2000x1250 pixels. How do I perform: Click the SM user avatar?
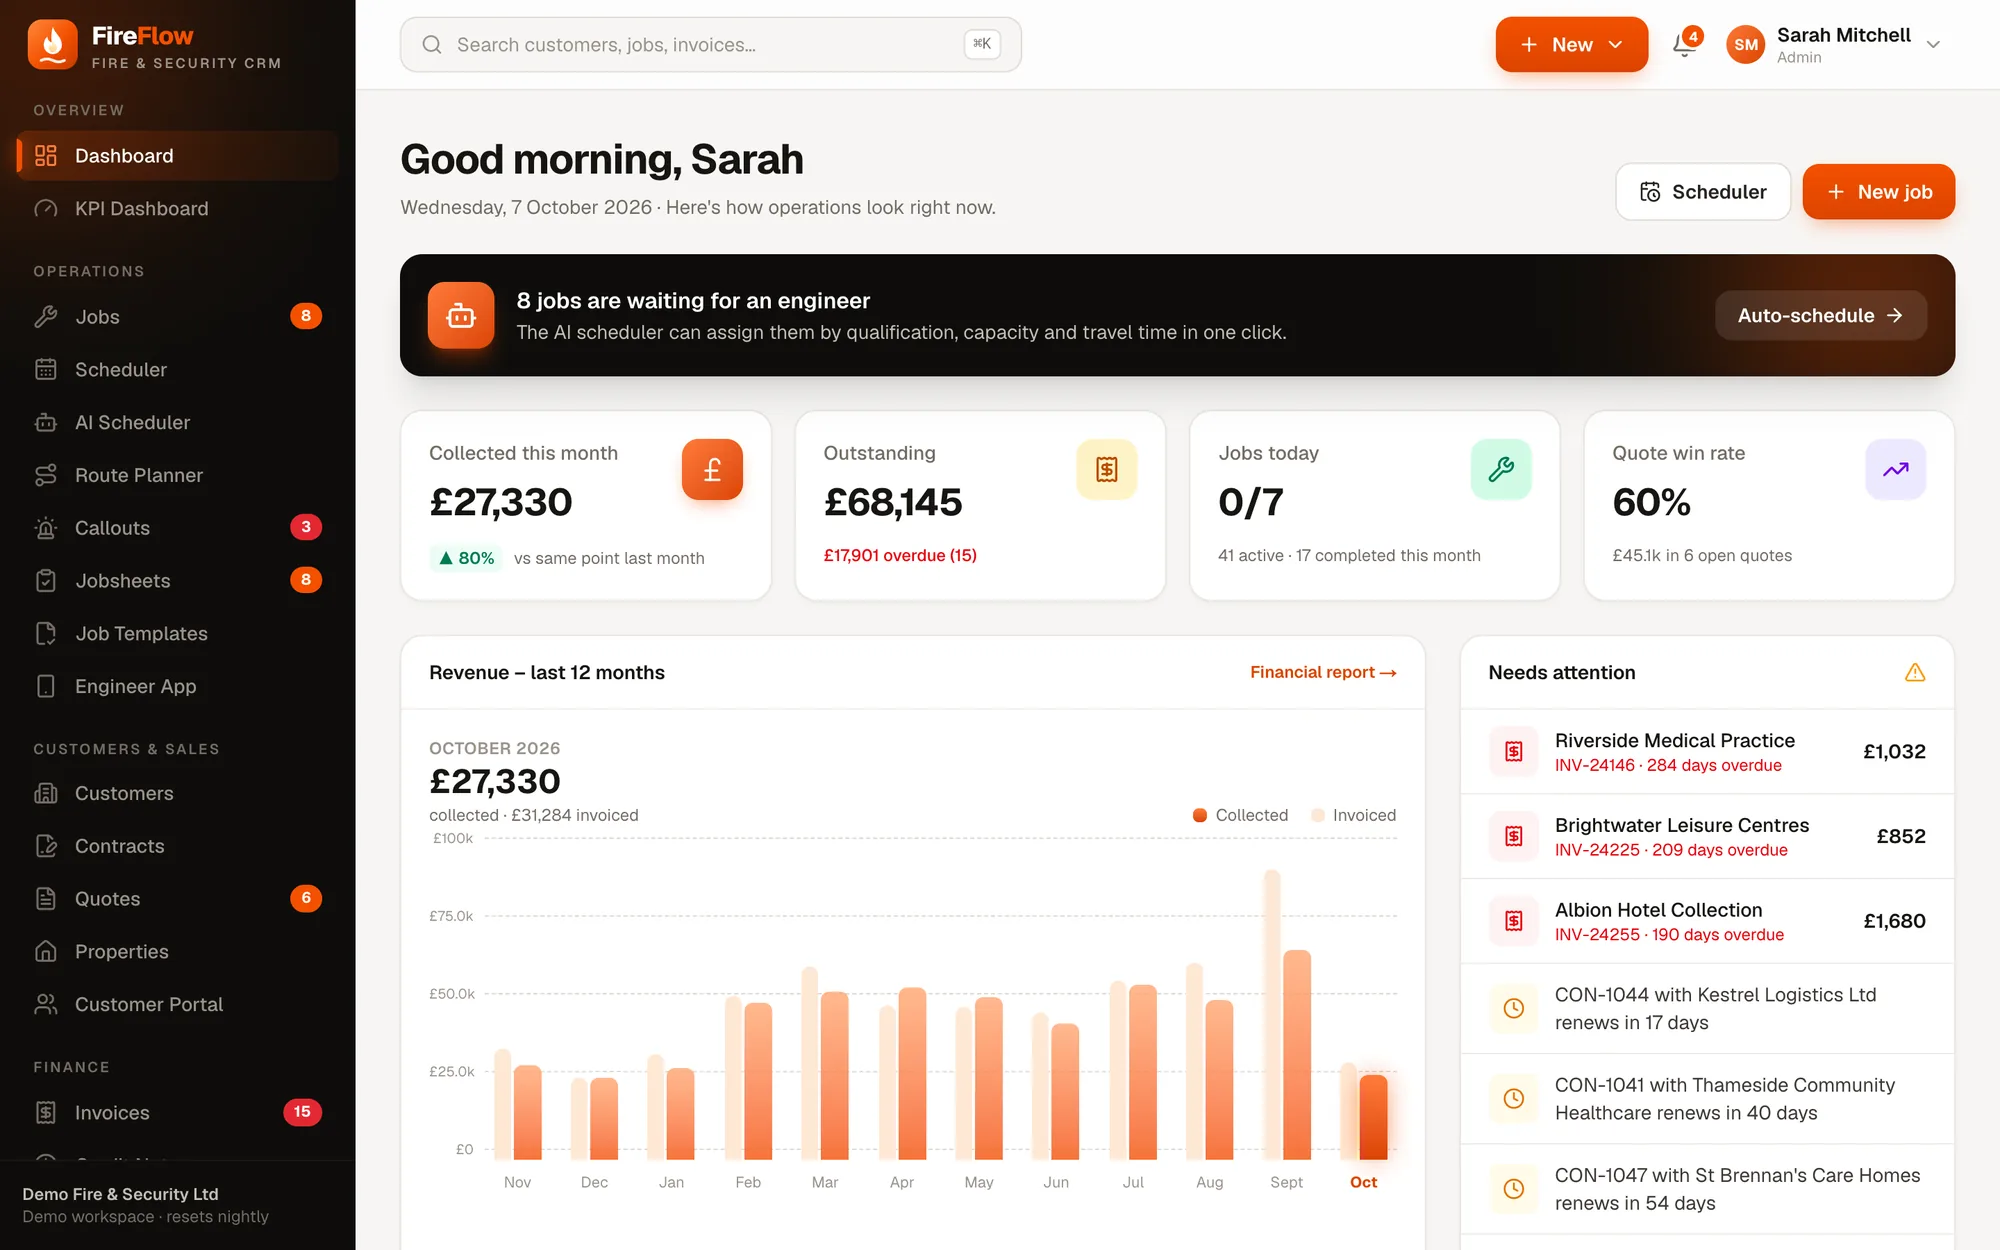1746,45
